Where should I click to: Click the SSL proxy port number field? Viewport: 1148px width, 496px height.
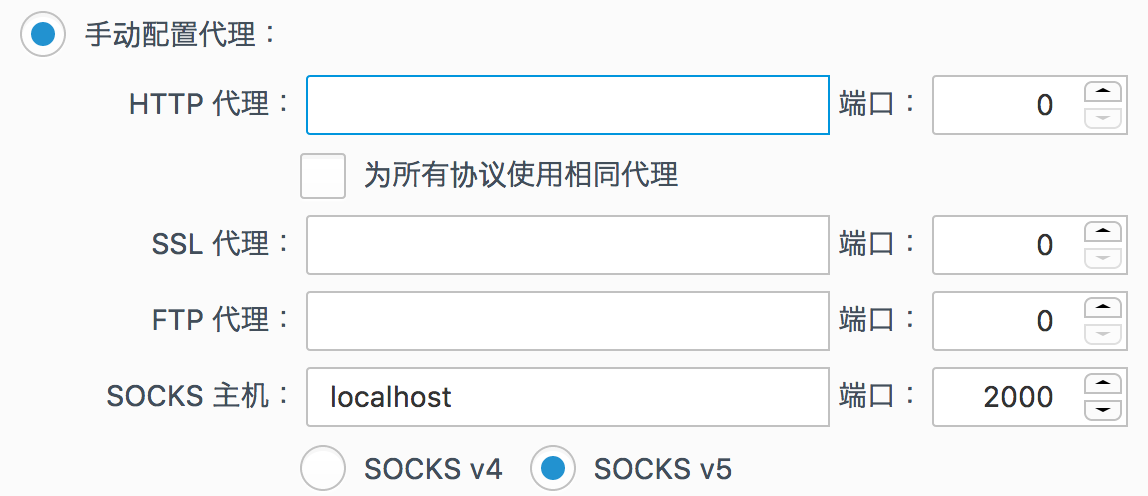[x=1006, y=245]
